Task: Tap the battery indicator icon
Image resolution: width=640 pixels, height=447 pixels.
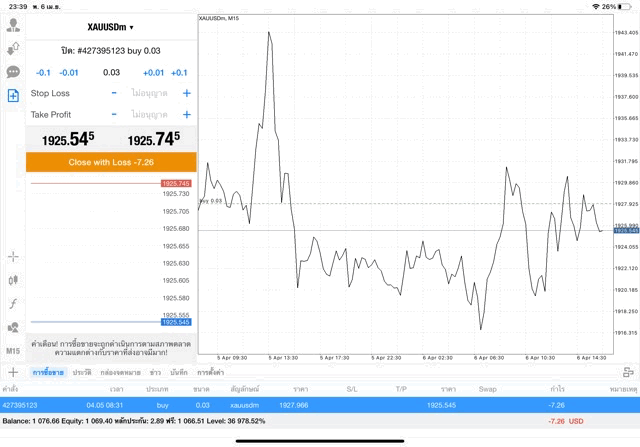Action: click(x=624, y=7)
